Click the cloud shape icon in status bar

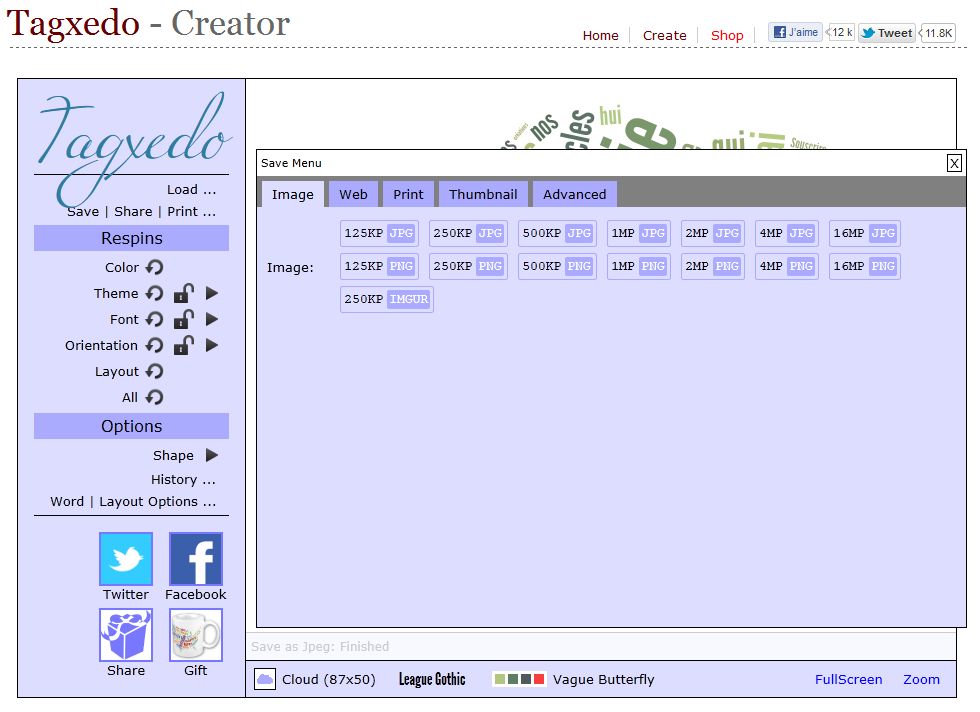tap(265, 679)
